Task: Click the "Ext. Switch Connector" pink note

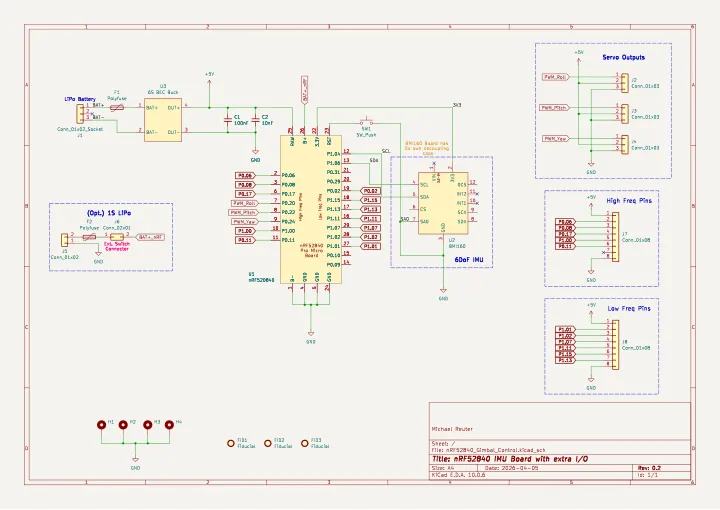Action: (117, 247)
